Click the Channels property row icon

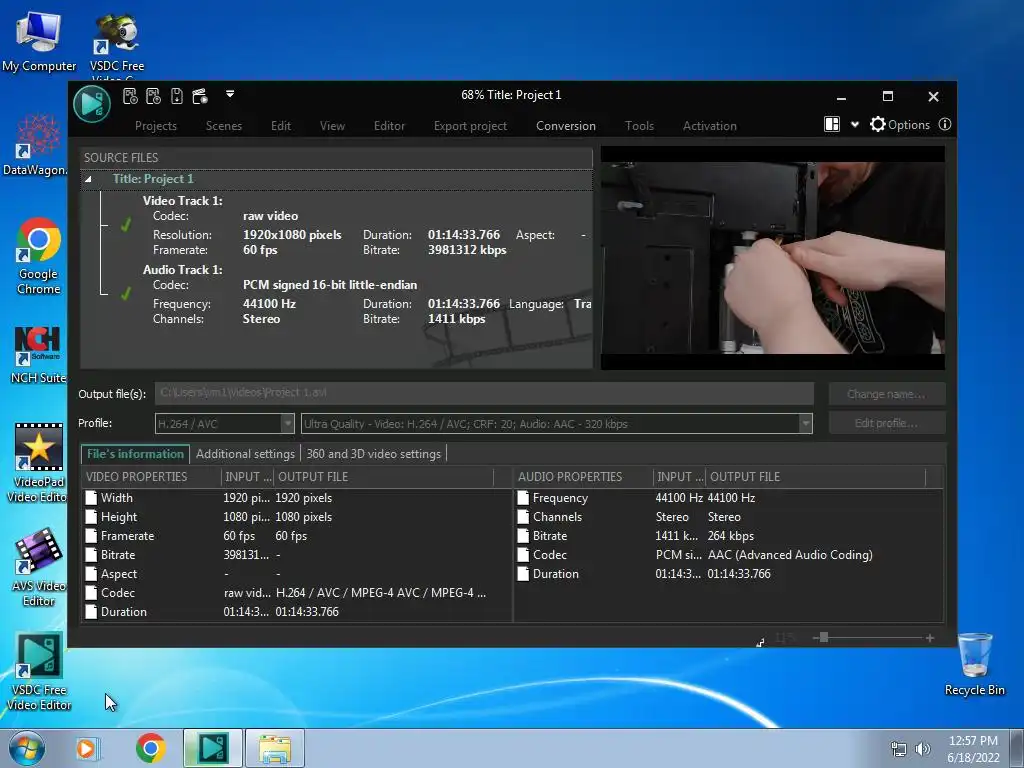point(523,517)
